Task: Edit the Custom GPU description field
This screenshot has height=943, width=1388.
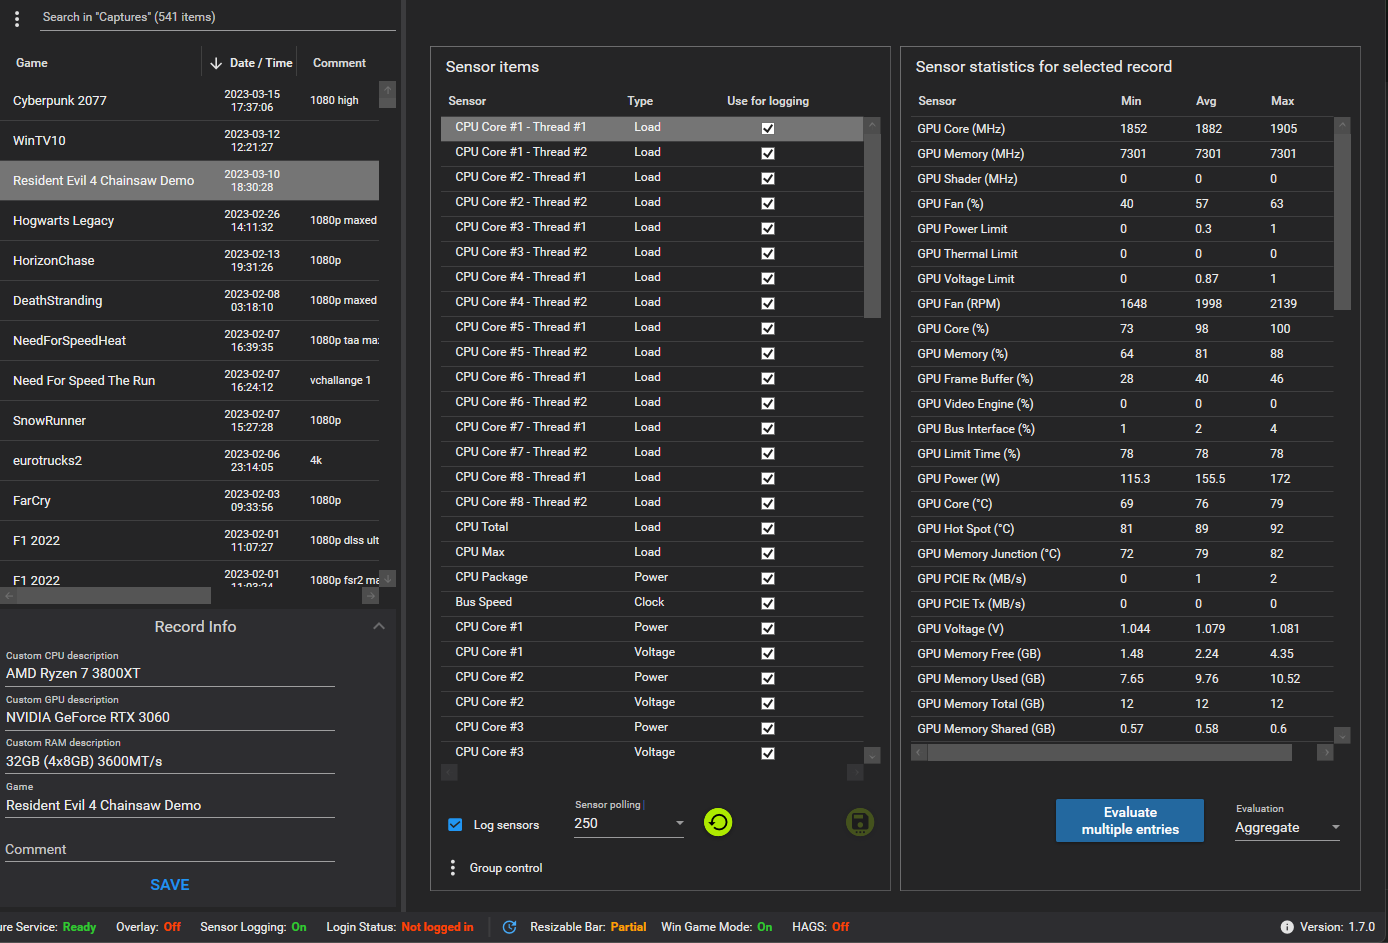Action: tap(170, 718)
